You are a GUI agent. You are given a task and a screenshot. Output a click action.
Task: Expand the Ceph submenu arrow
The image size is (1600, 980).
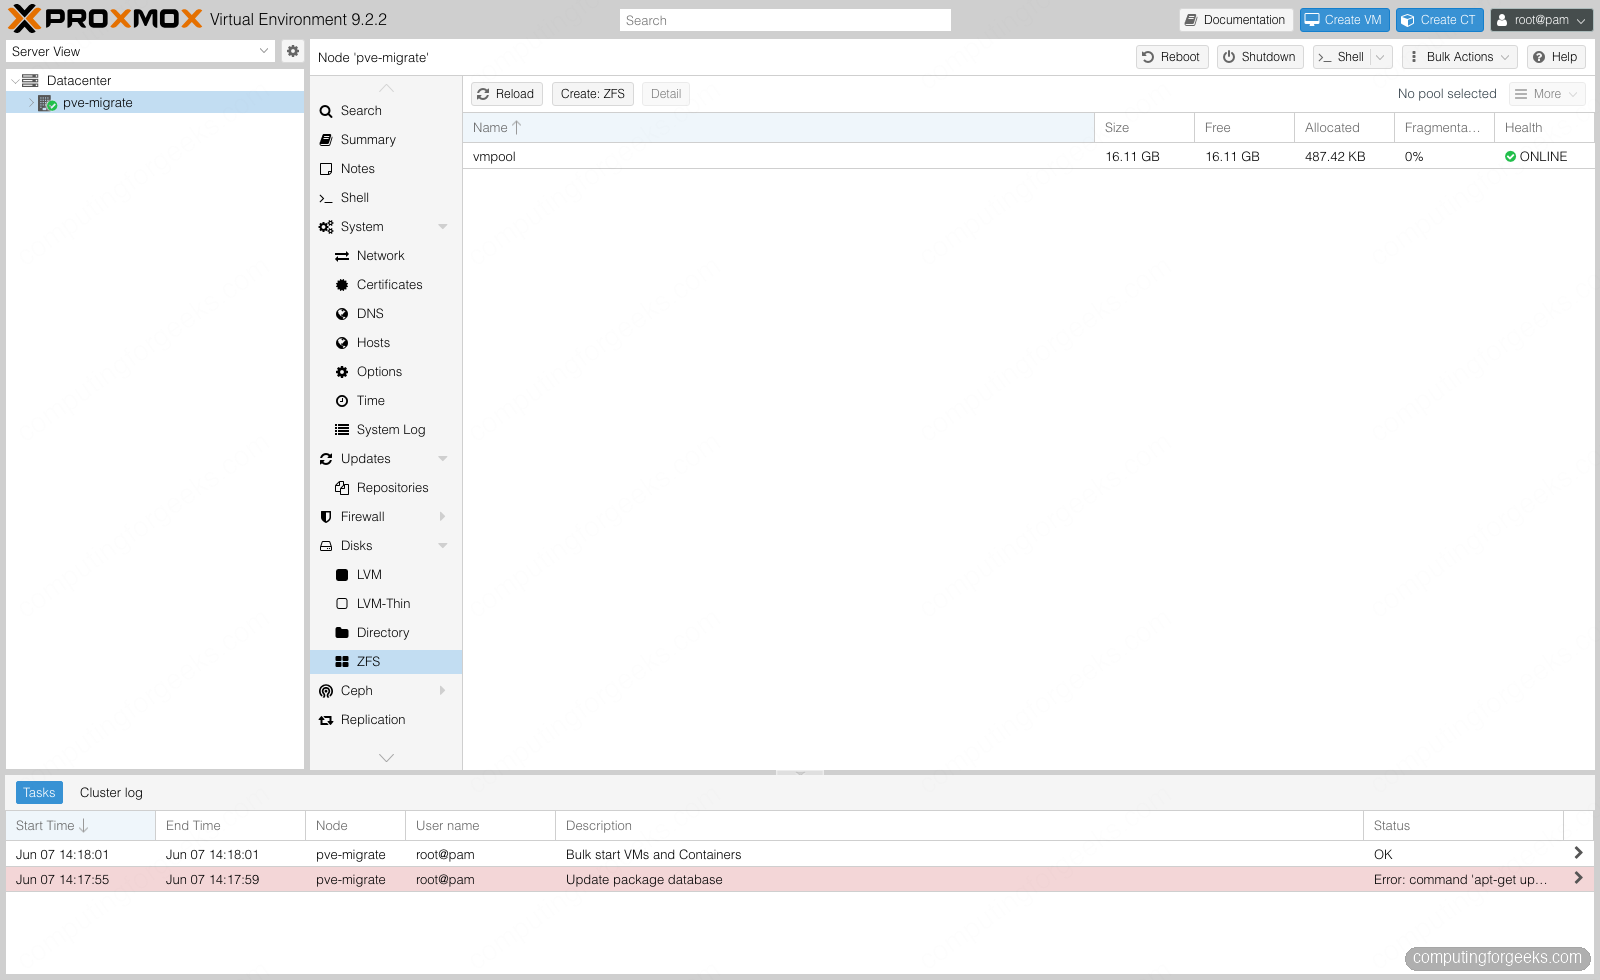pyautogui.click(x=443, y=691)
